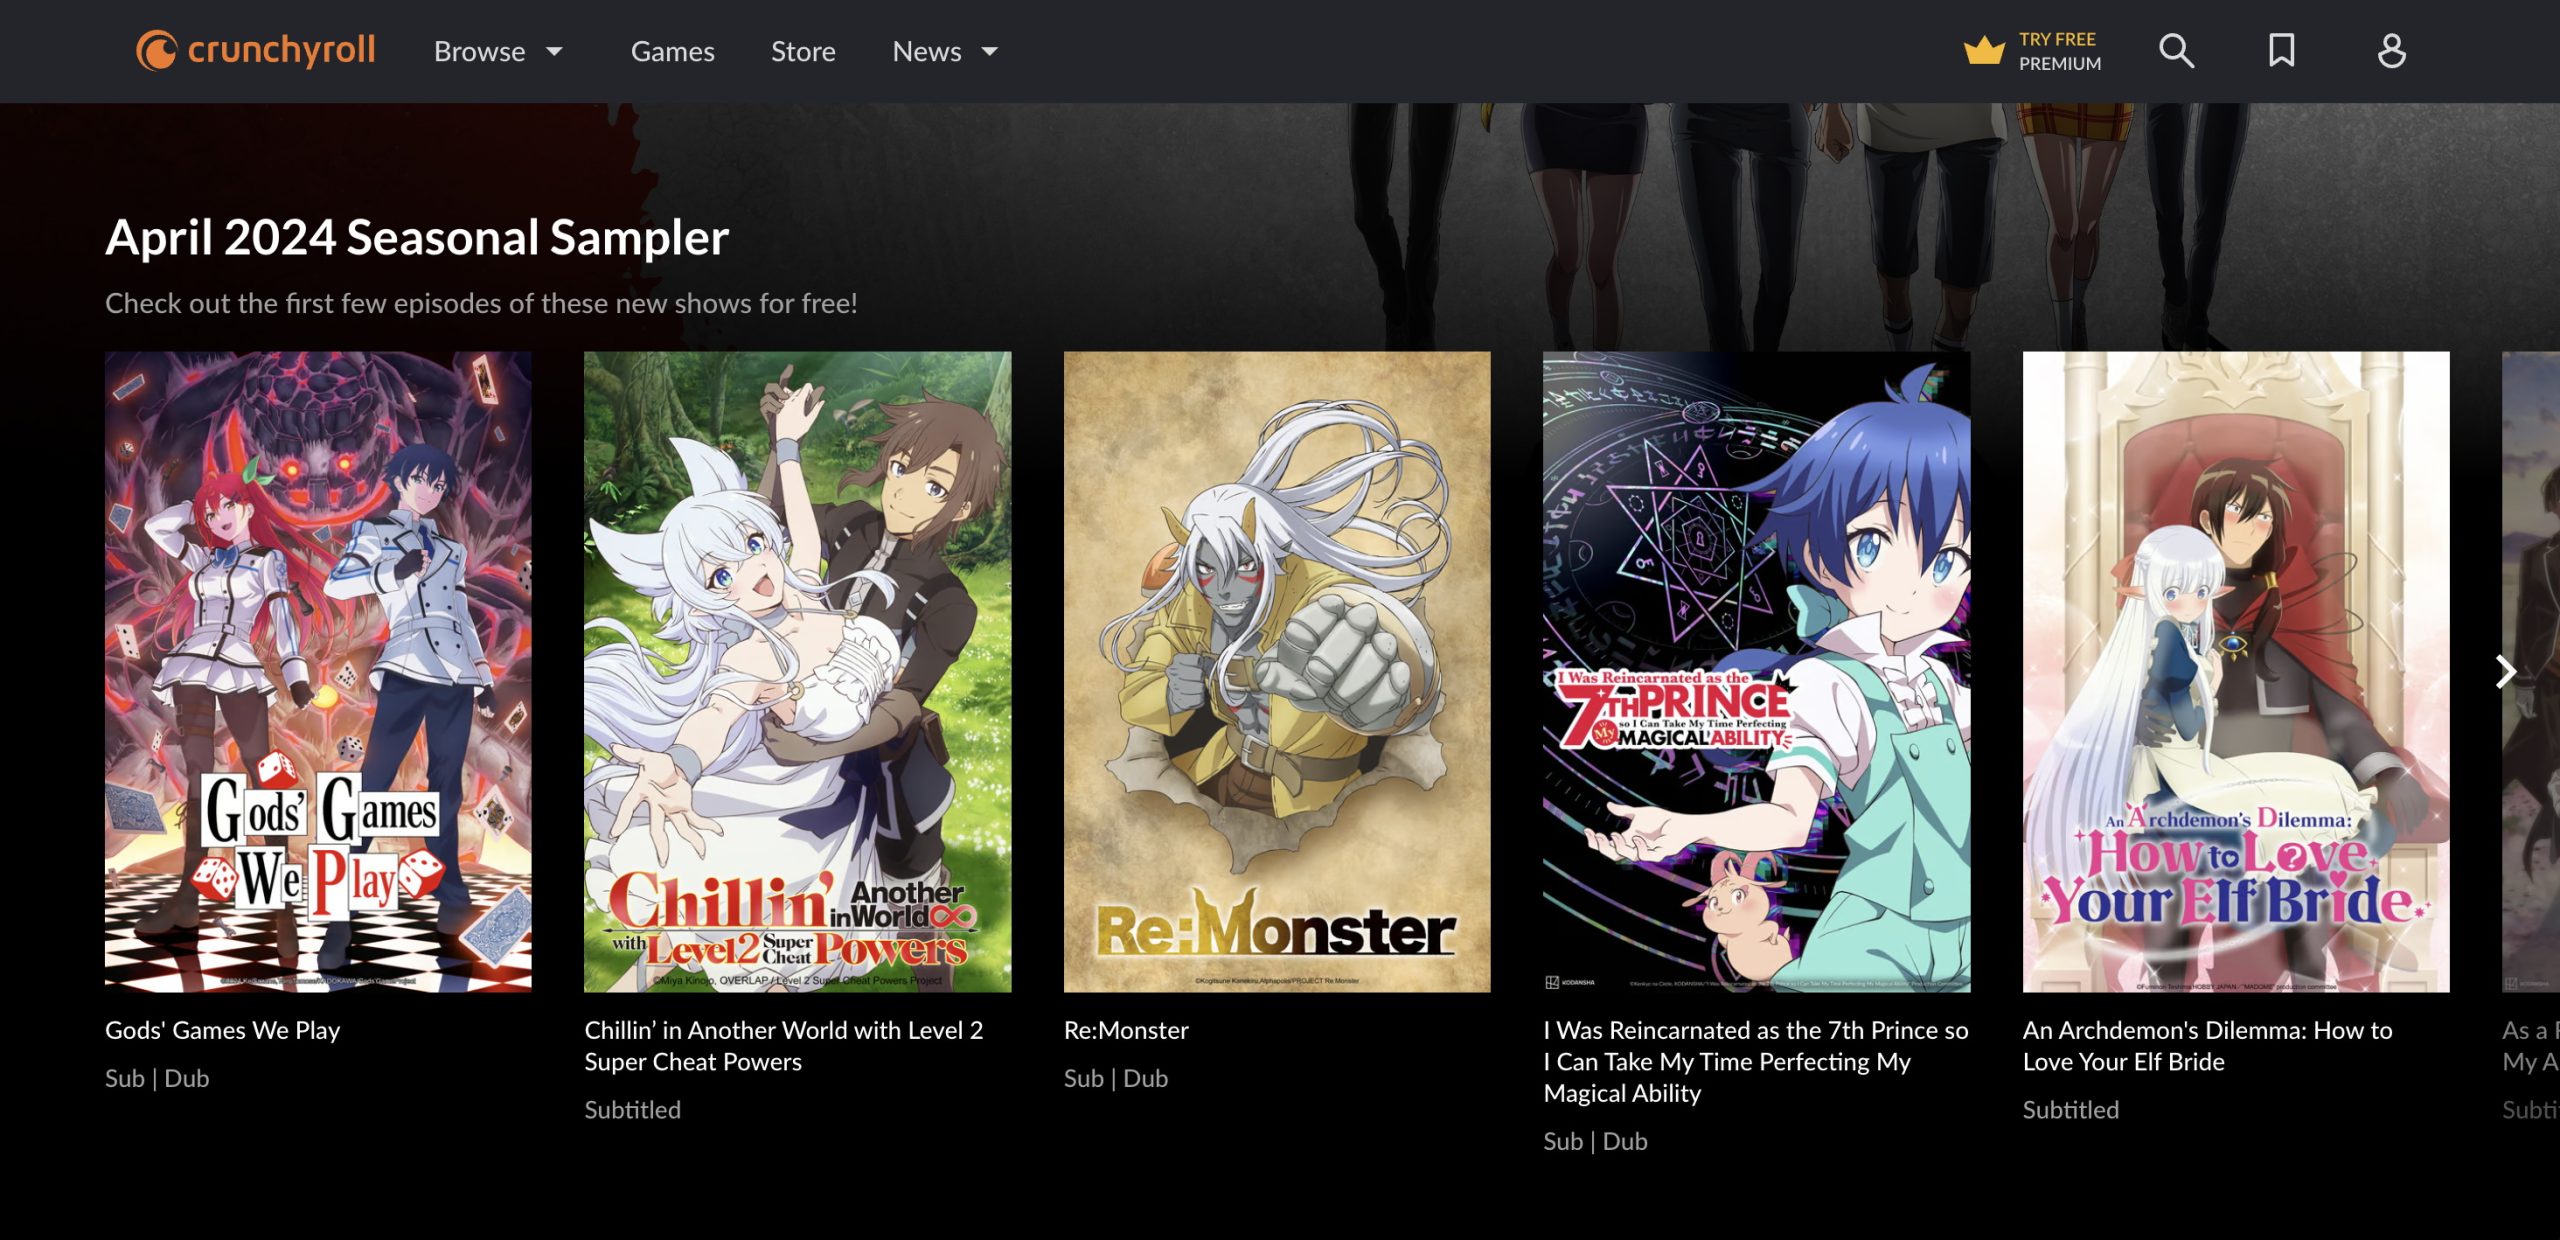The image size is (2560, 1240).
Task: Open the user account profile icon
Action: pyautogui.click(x=2391, y=51)
